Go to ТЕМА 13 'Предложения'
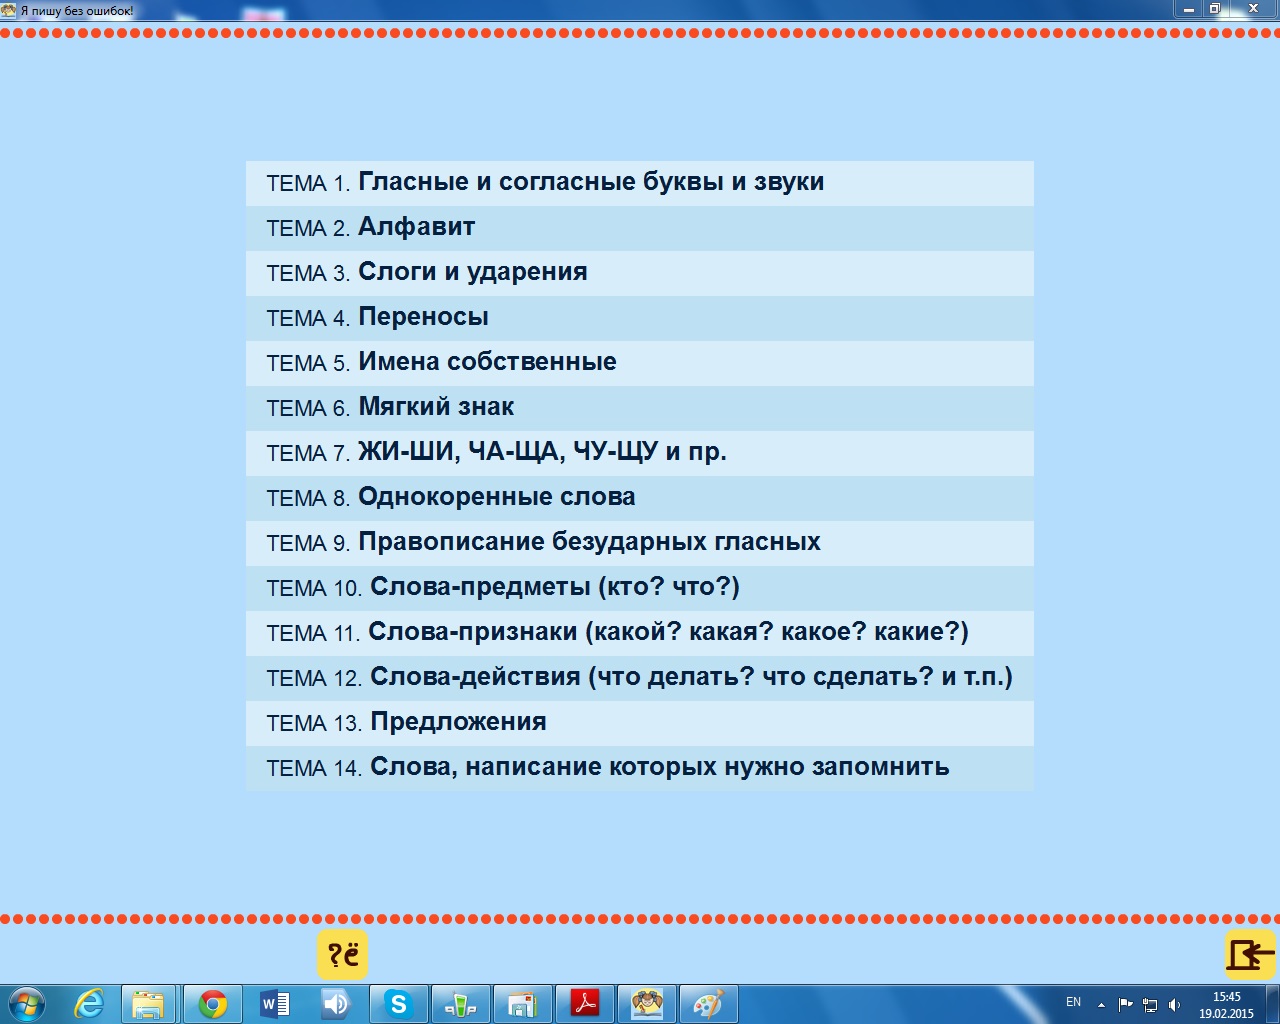The image size is (1280, 1024). click(x=458, y=723)
